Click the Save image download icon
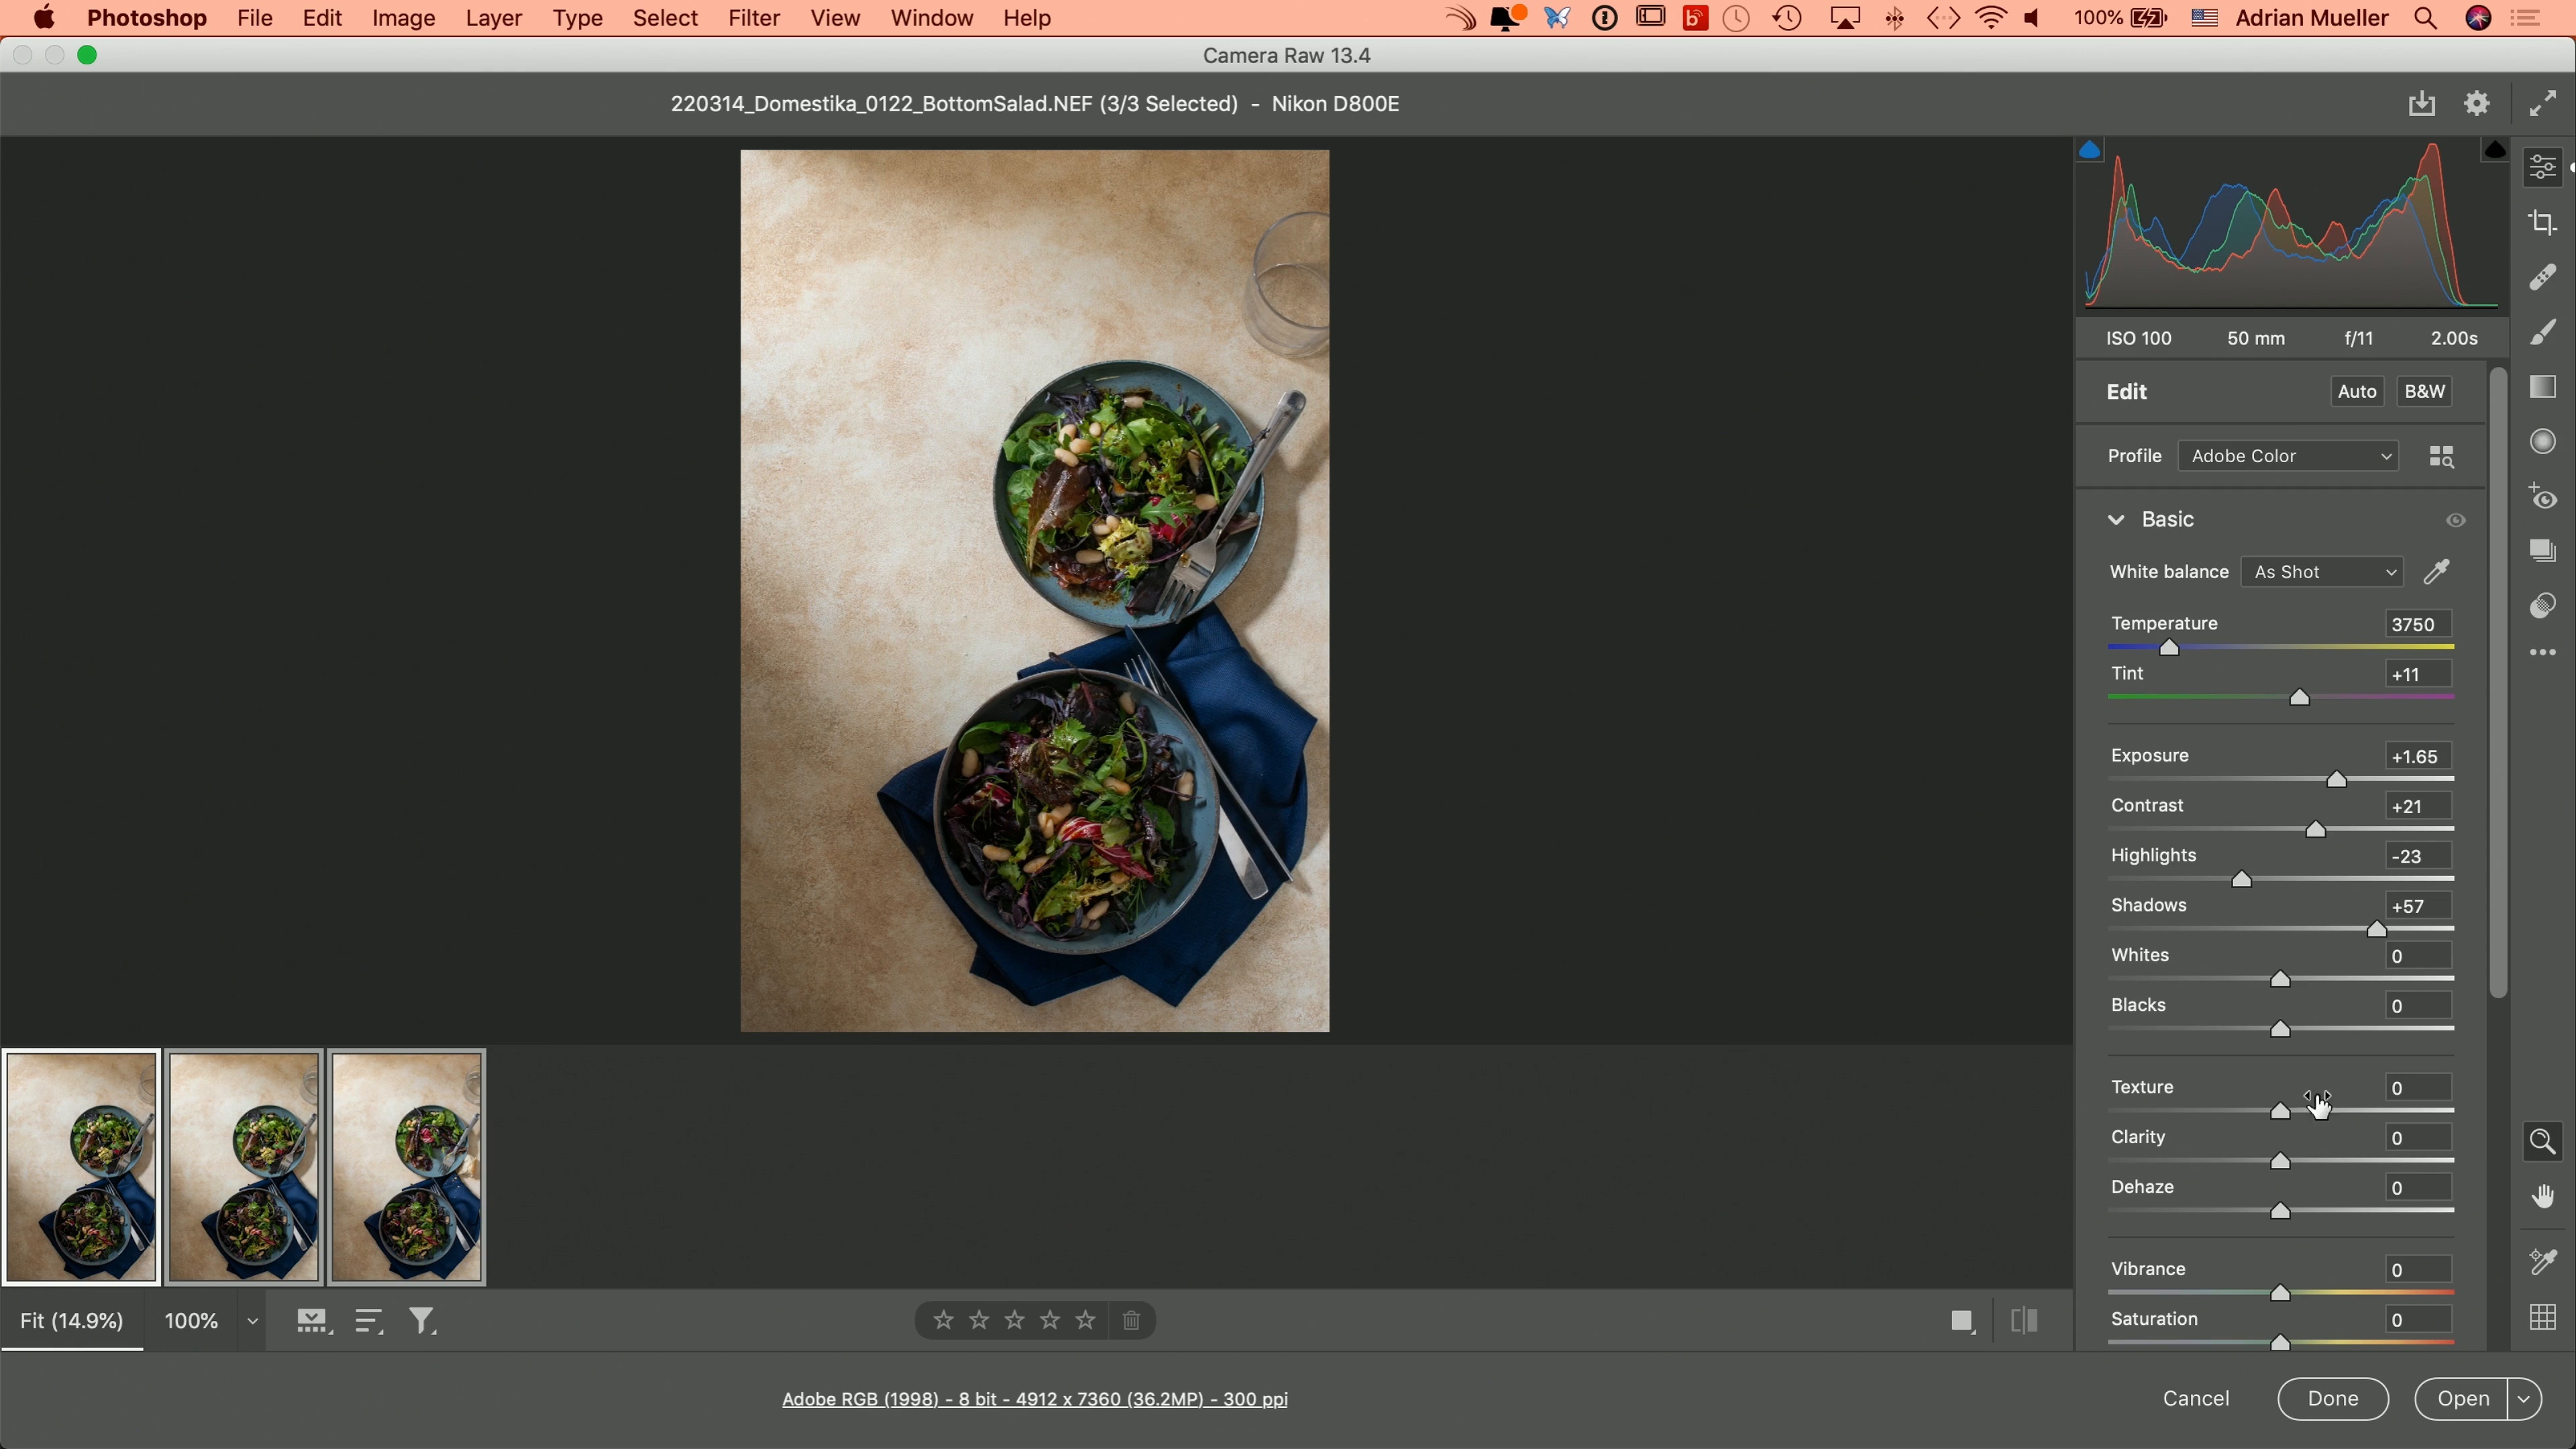 2421,104
